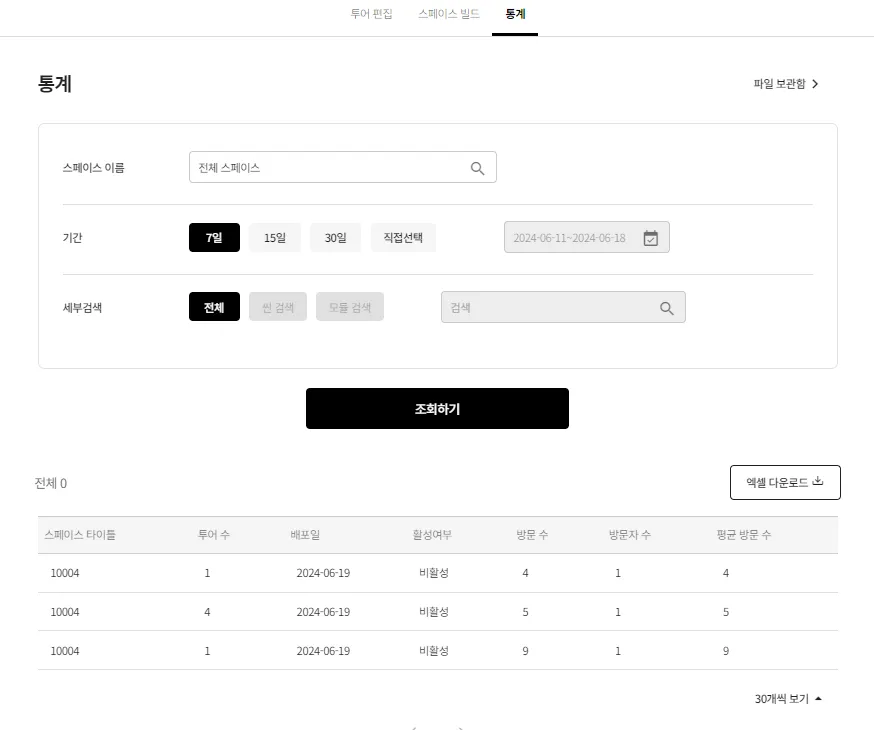This screenshot has height=730, width=874.
Task: Expand the 30개씩 보기 page size dropdown
Action: pos(788,698)
